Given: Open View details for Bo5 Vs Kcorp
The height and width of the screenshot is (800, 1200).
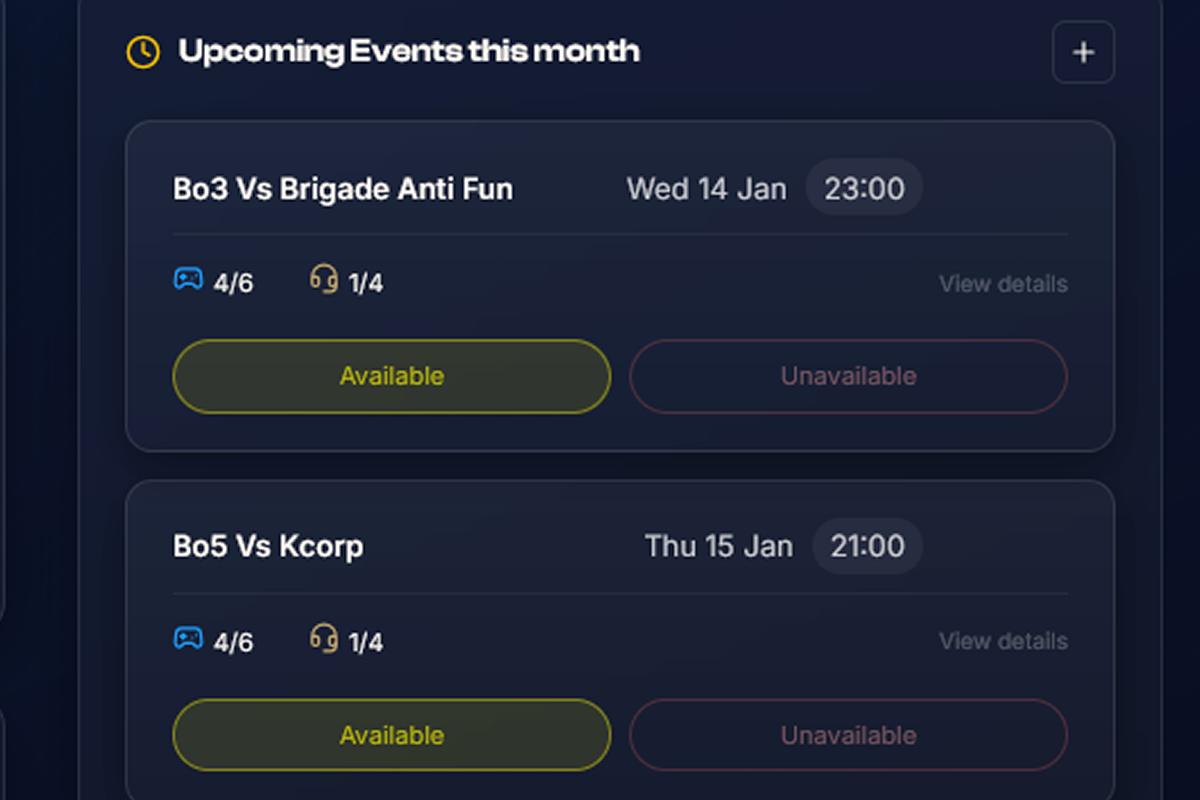Looking at the screenshot, I should coord(1003,641).
